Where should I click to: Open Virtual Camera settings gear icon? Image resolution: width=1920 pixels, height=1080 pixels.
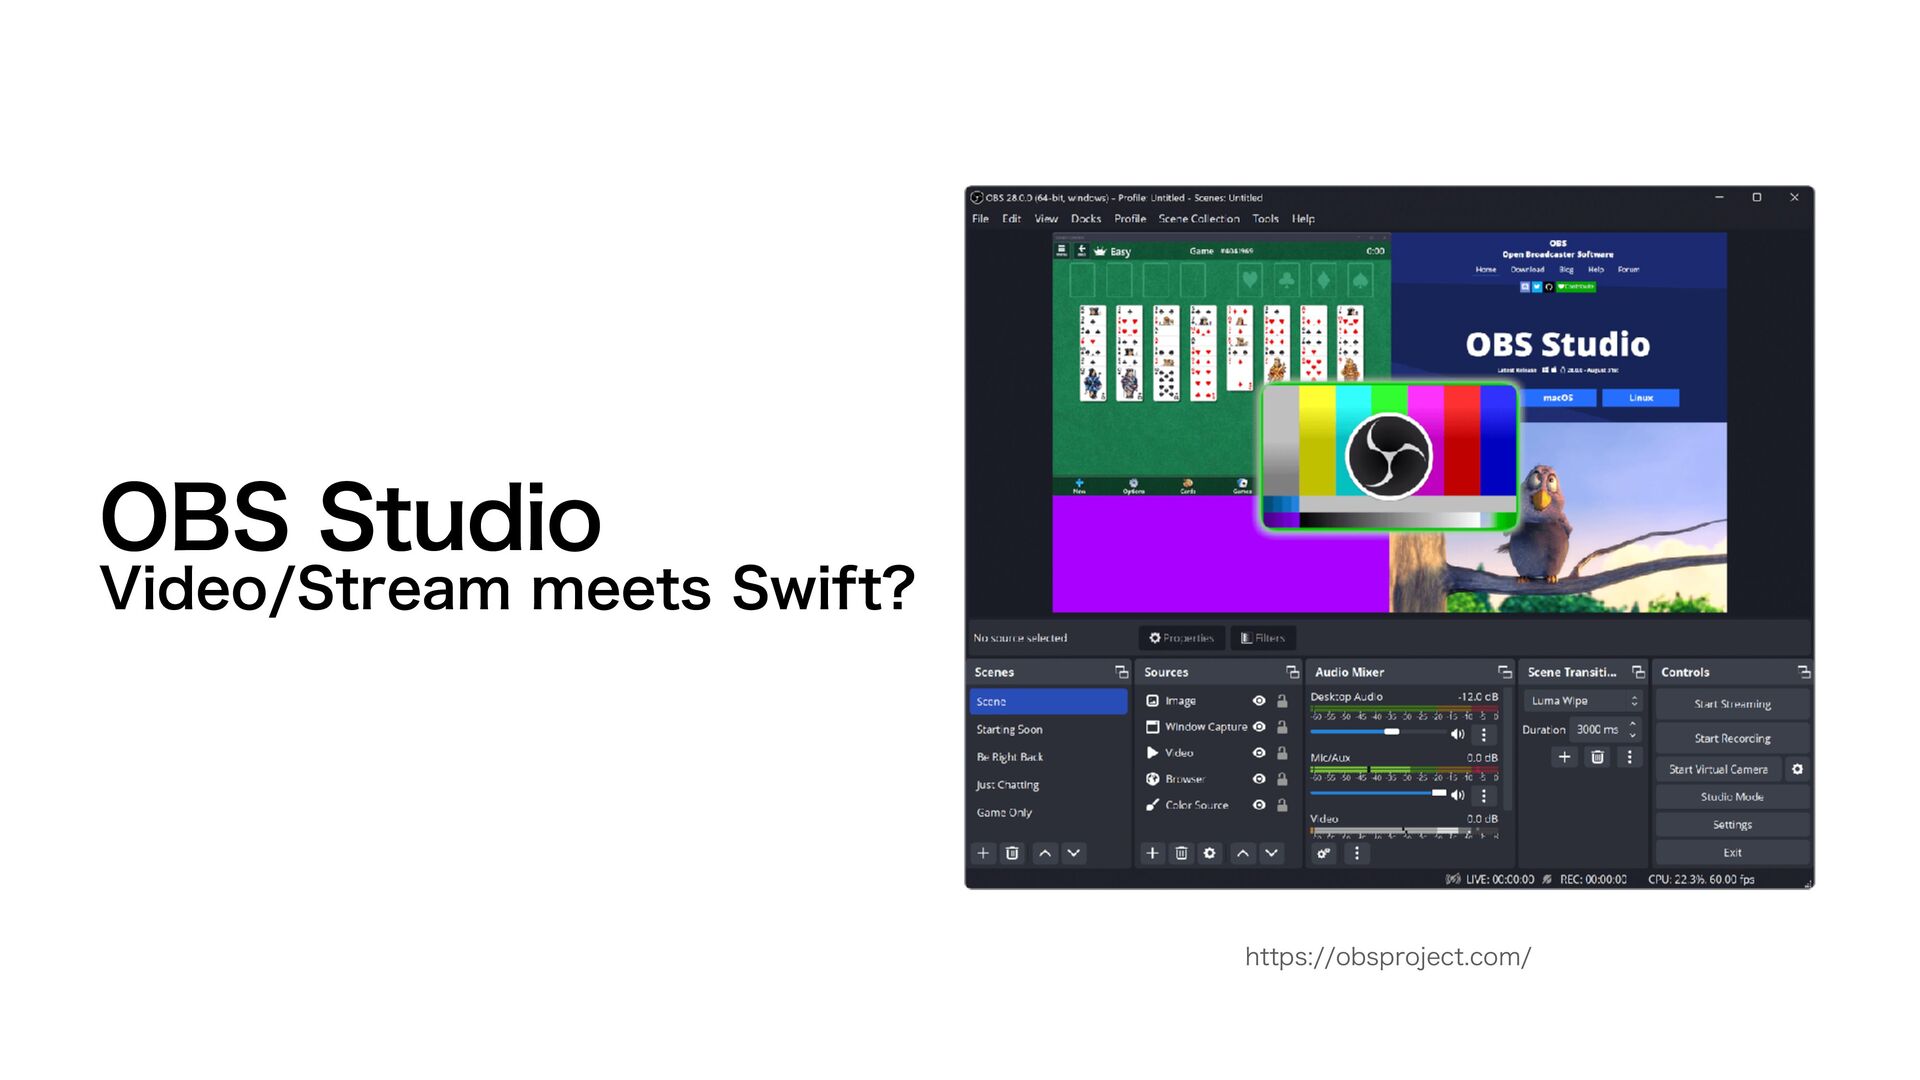[x=1797, y=769]
